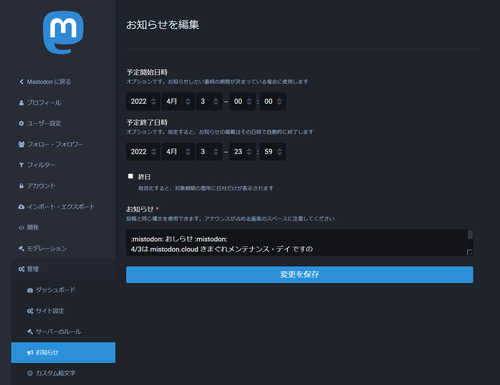
Task: Click the 変更を保存 save button
Action: (299, 274)
